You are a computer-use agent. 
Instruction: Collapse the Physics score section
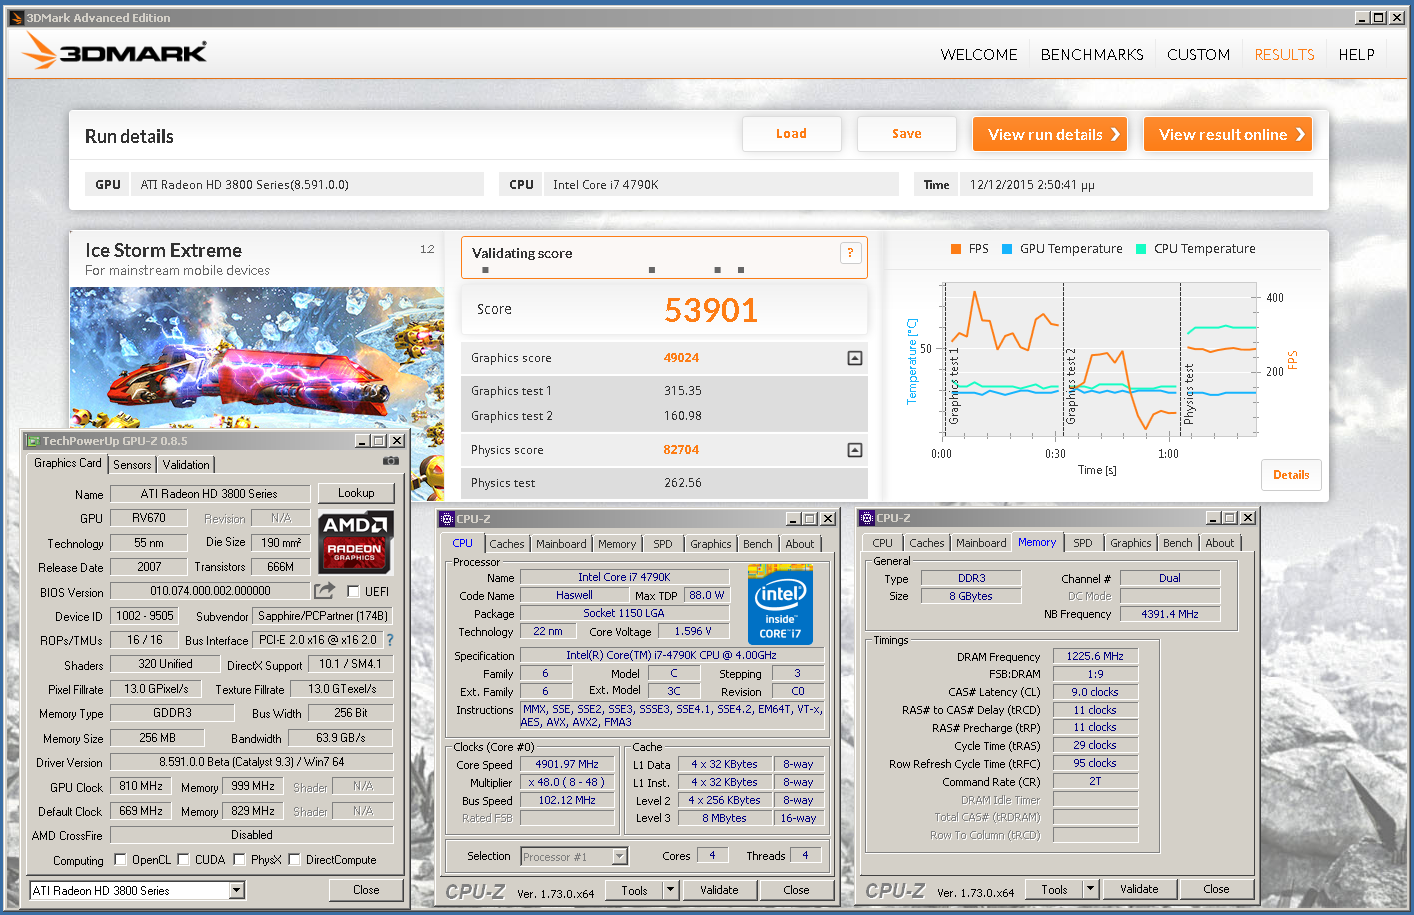point(855,450)
